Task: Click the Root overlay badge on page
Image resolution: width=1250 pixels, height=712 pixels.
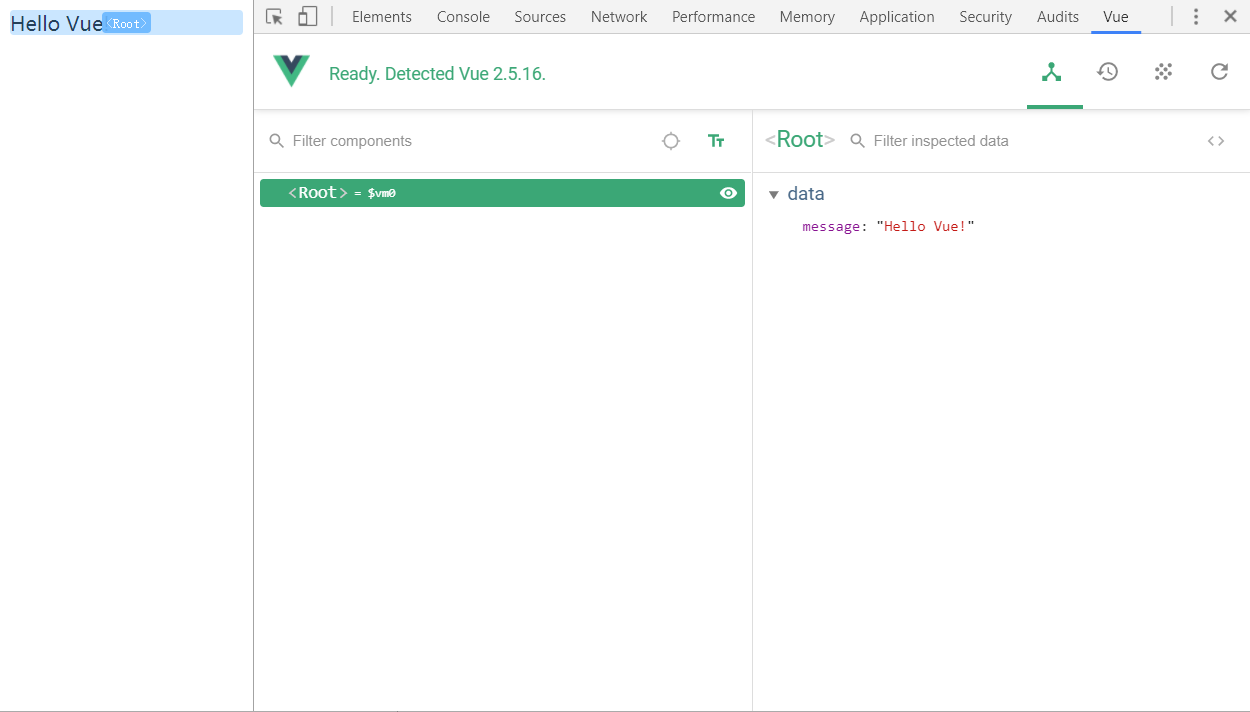Action: 127,23
